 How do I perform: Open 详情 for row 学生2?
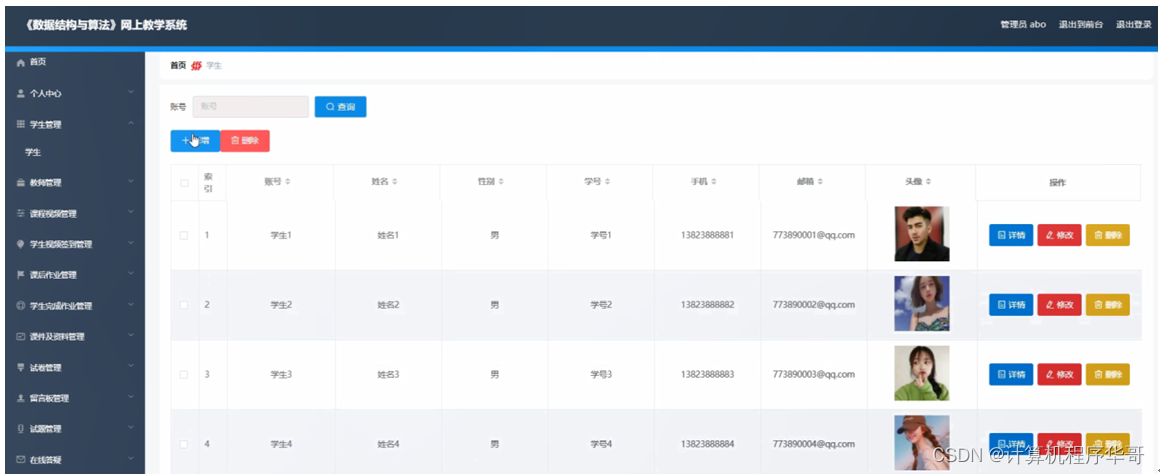(x=1011, y=305)
